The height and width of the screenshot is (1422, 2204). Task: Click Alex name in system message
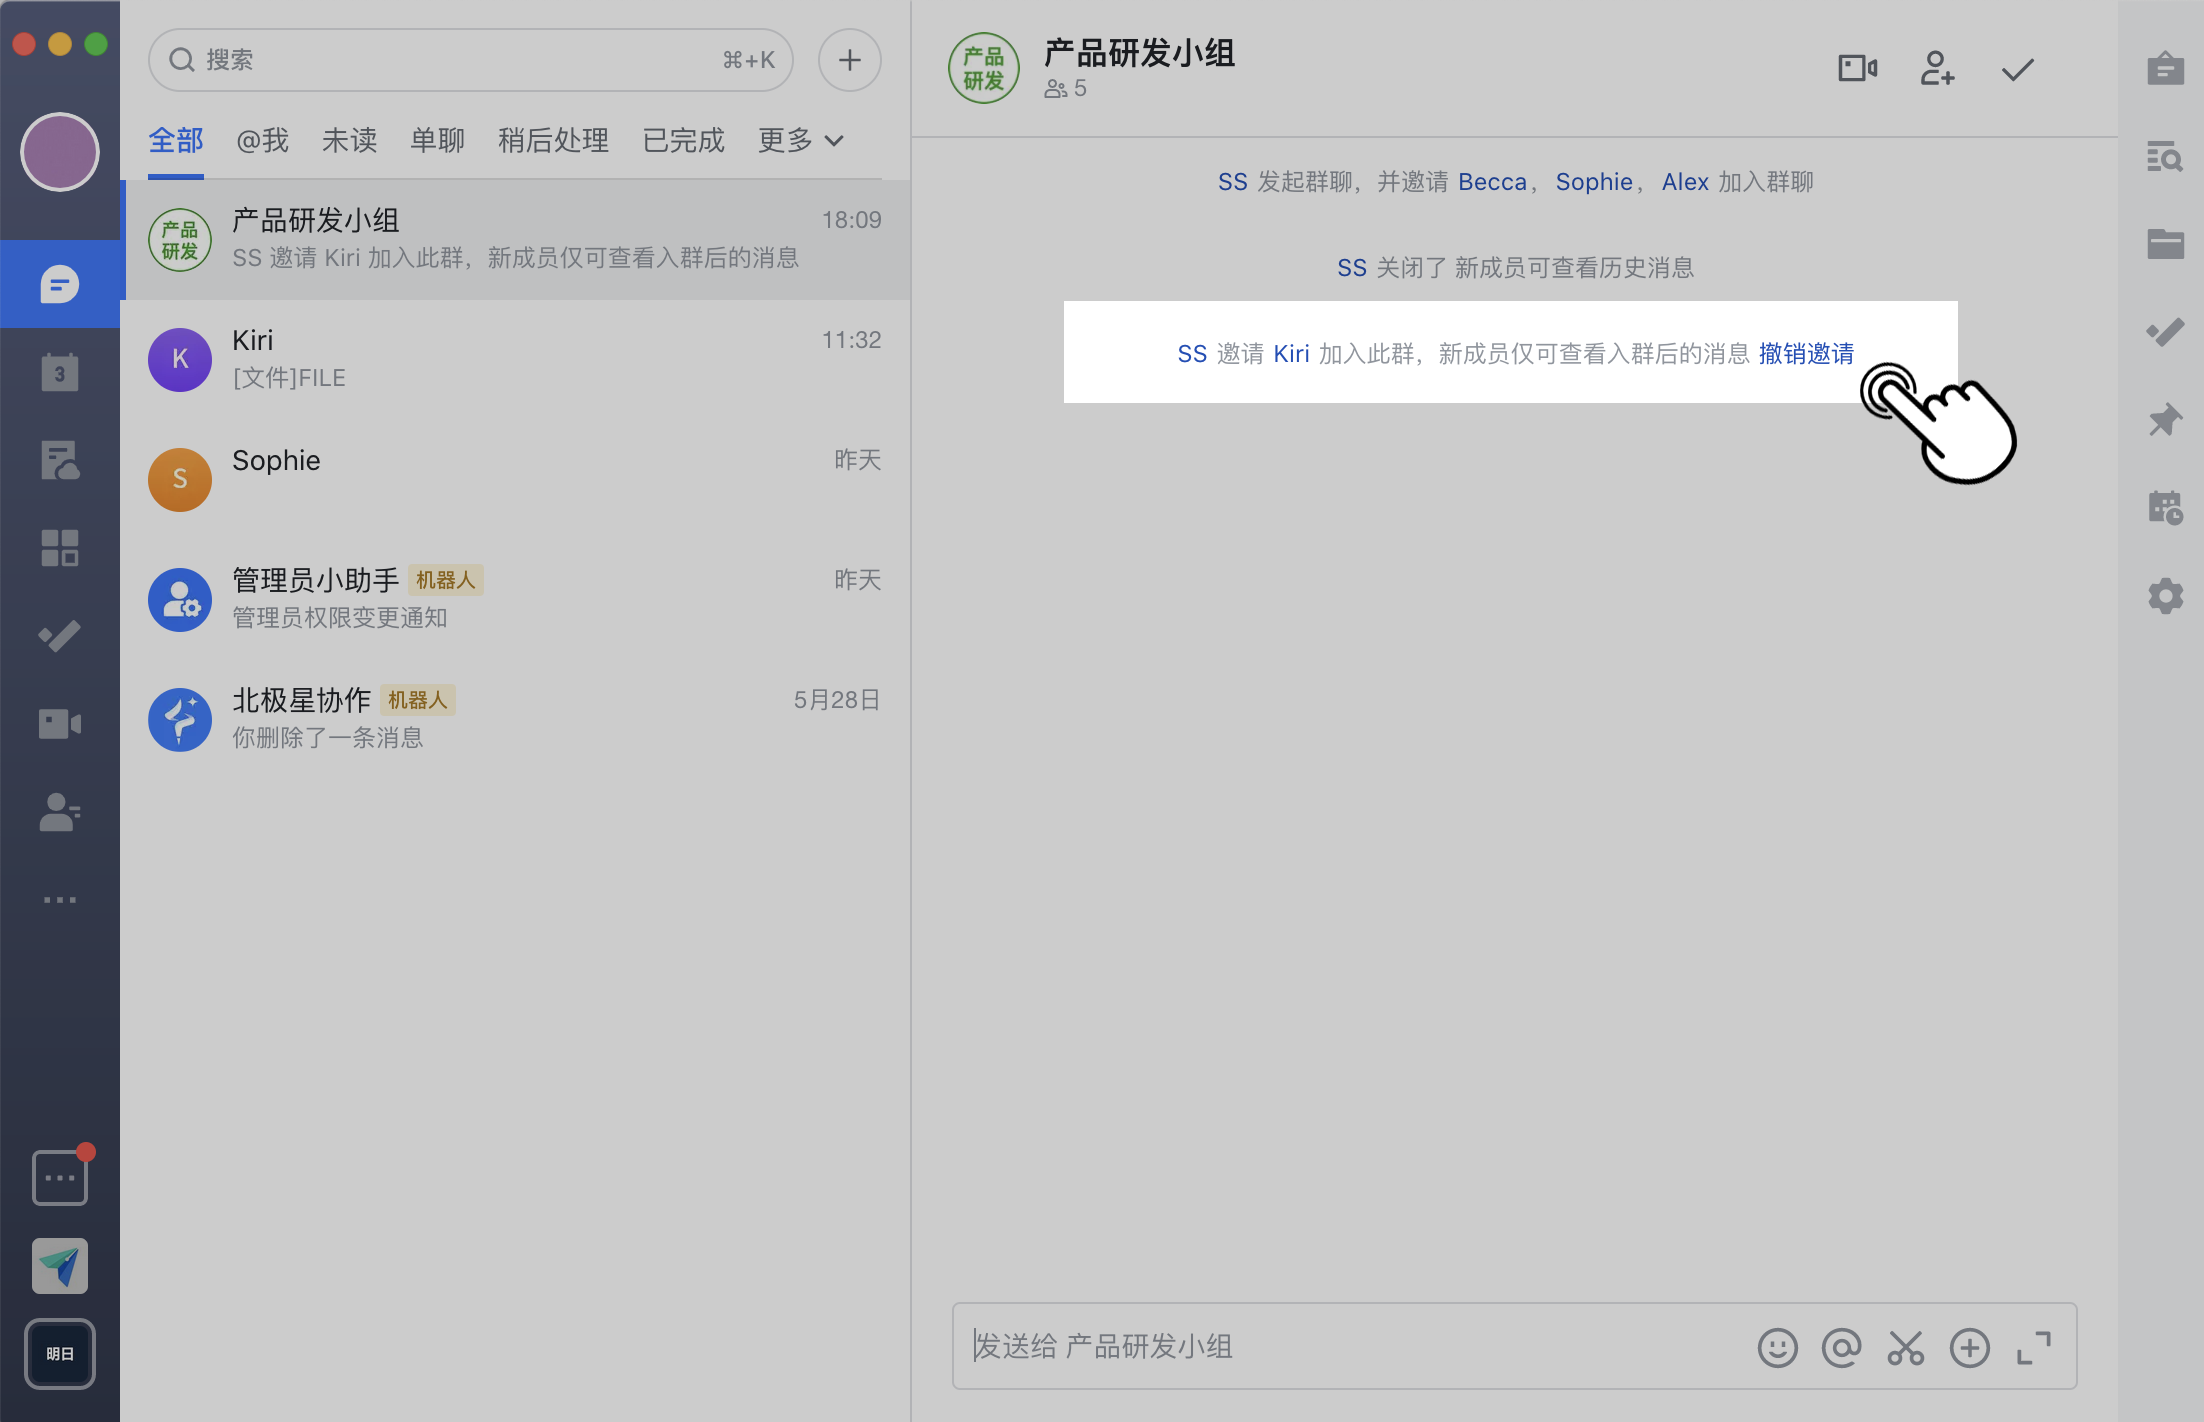[1685, 182]
